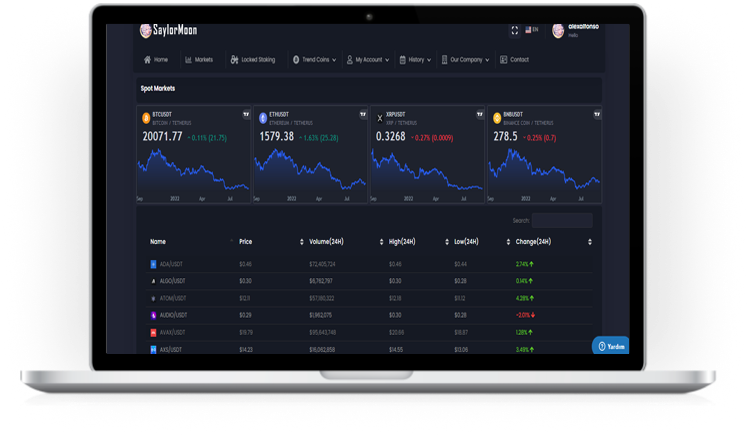This screenshot has height=436, width=748.
Task: Expand the My Account dropdown
Action: (371, 60)
